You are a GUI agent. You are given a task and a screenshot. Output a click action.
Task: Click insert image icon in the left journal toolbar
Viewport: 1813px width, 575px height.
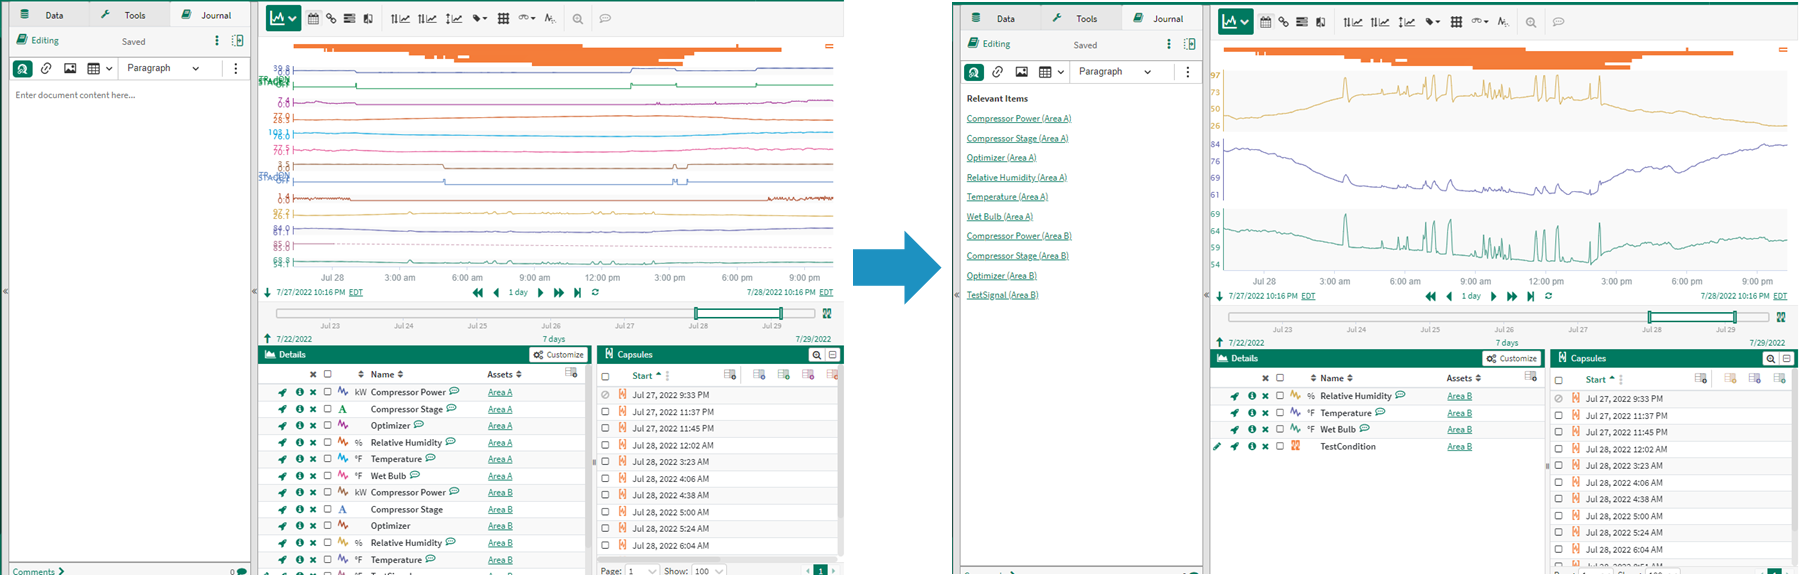click(x=70, y=68)
